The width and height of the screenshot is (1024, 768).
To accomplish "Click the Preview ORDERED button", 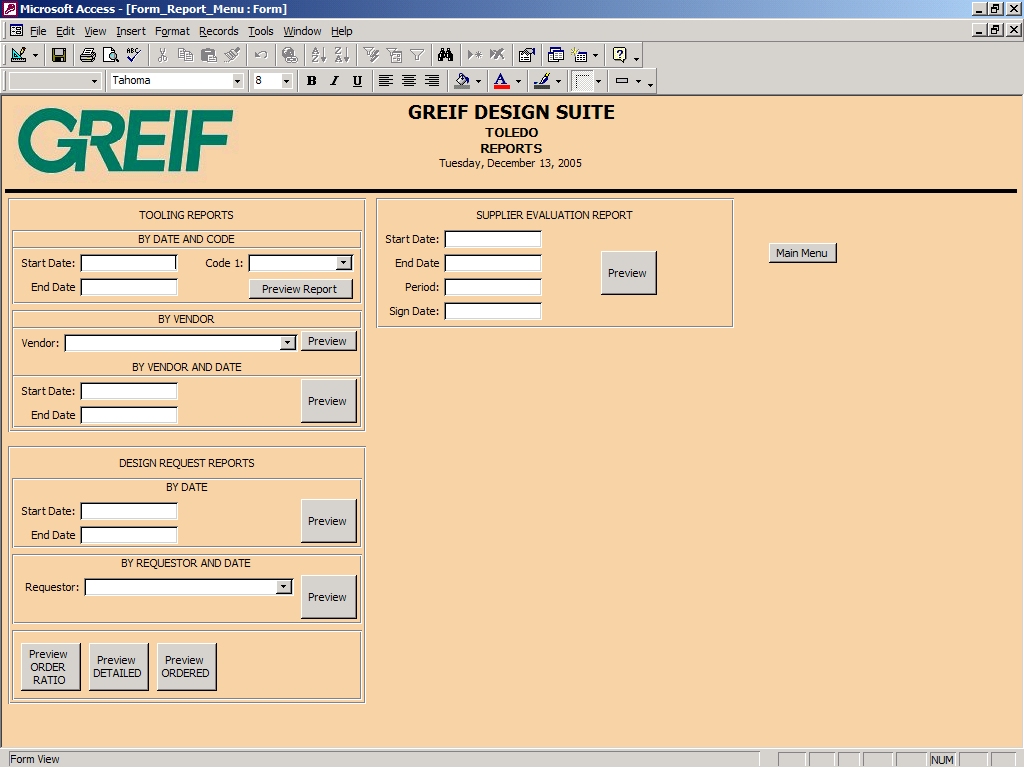I will (x=186, y=667).
